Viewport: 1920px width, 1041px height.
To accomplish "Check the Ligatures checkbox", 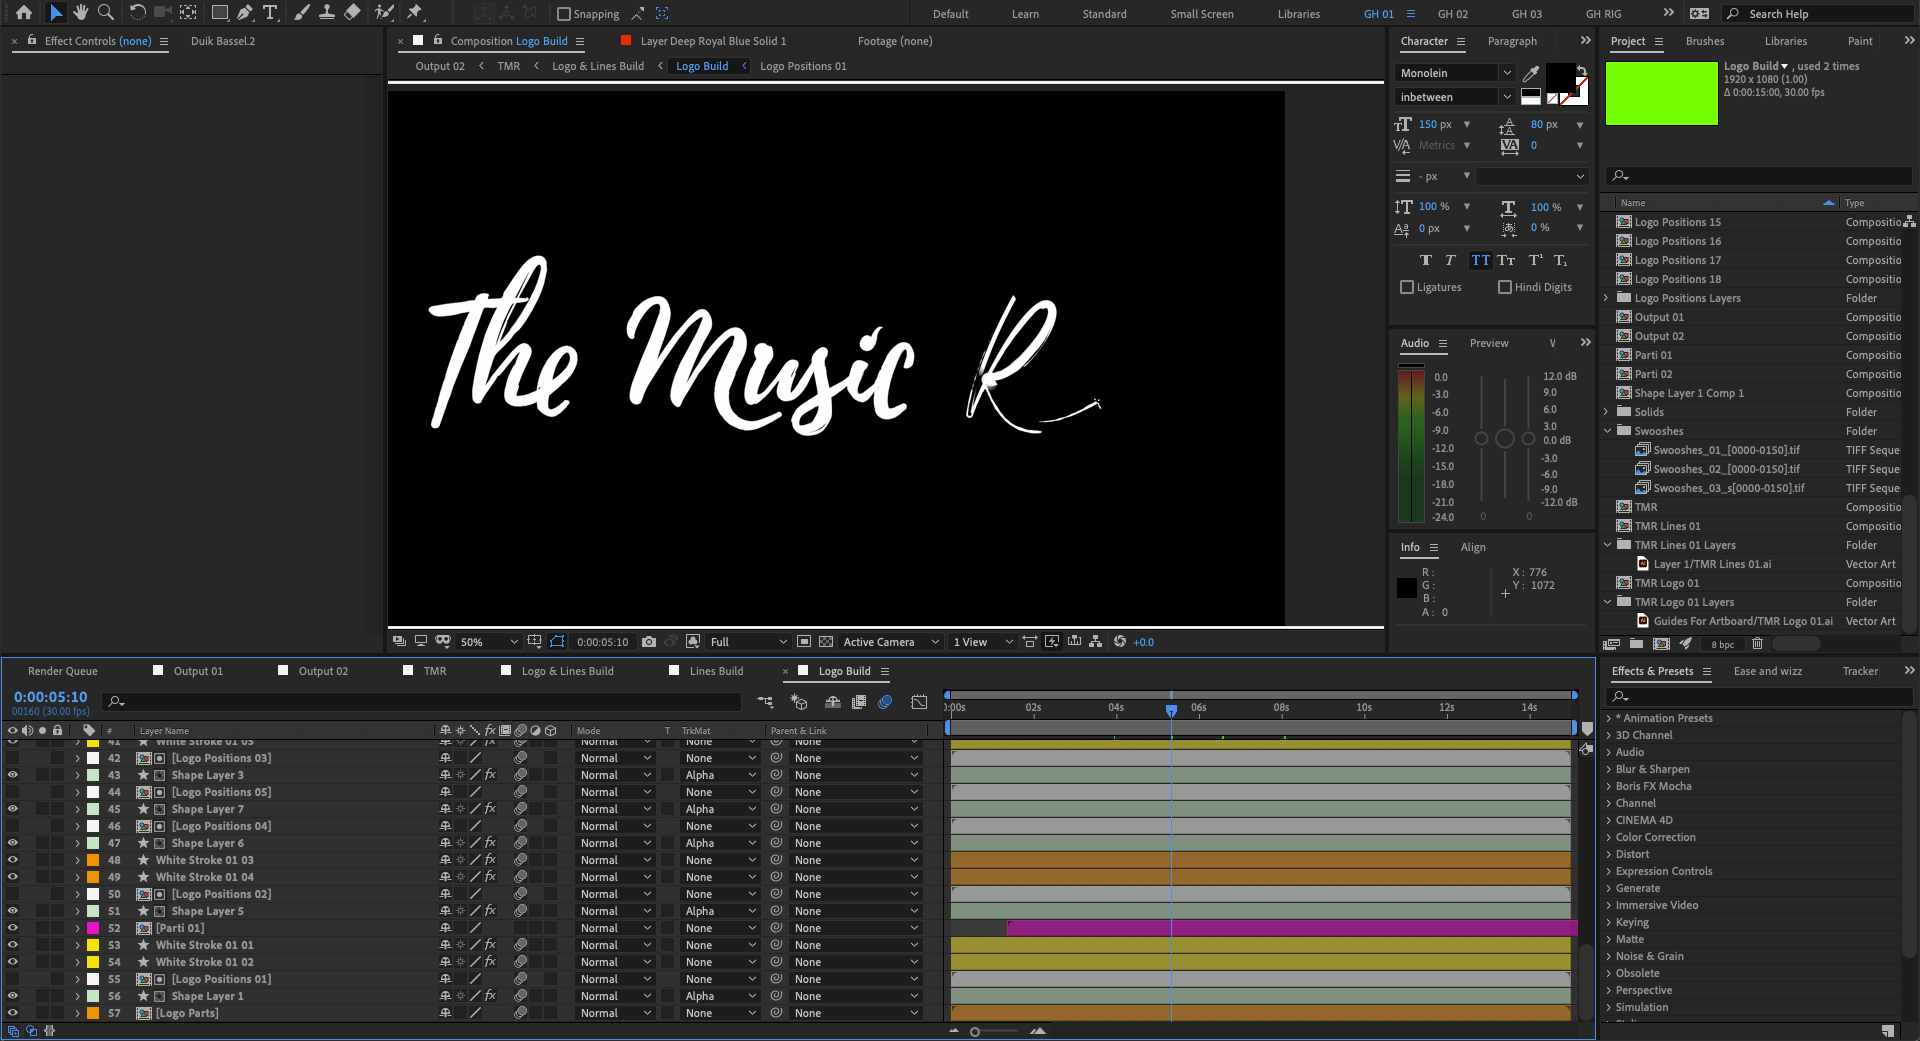I will 1407,287.
